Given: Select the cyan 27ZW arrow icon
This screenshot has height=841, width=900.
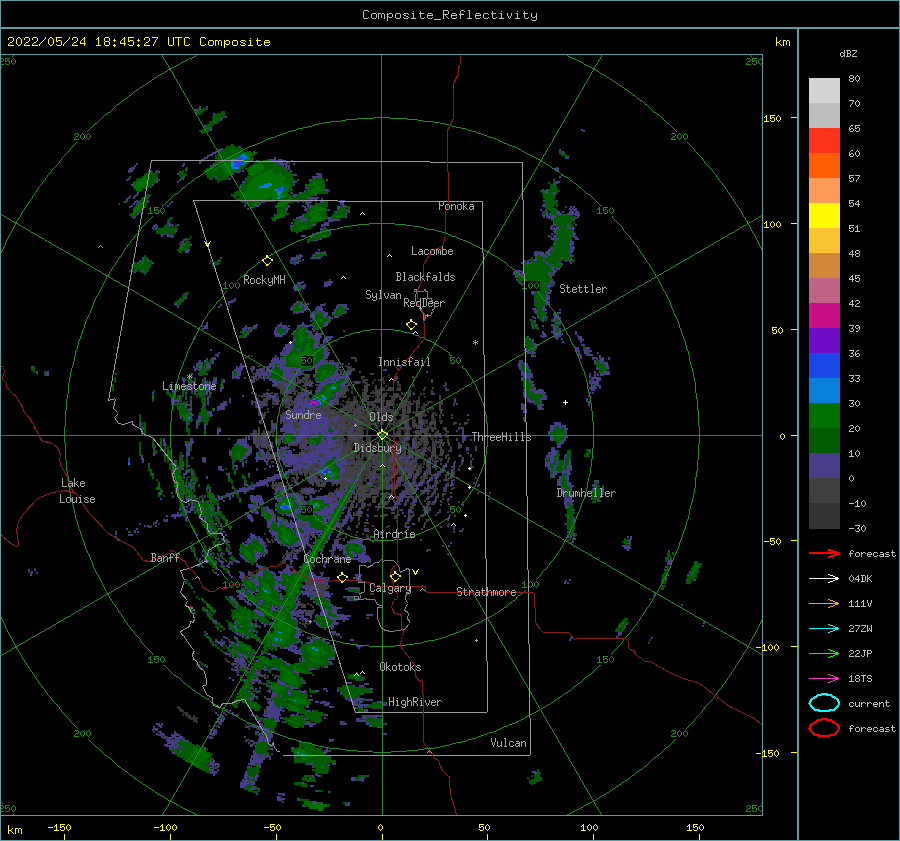Looking at the screenshot, I should (x=824, y=629).
